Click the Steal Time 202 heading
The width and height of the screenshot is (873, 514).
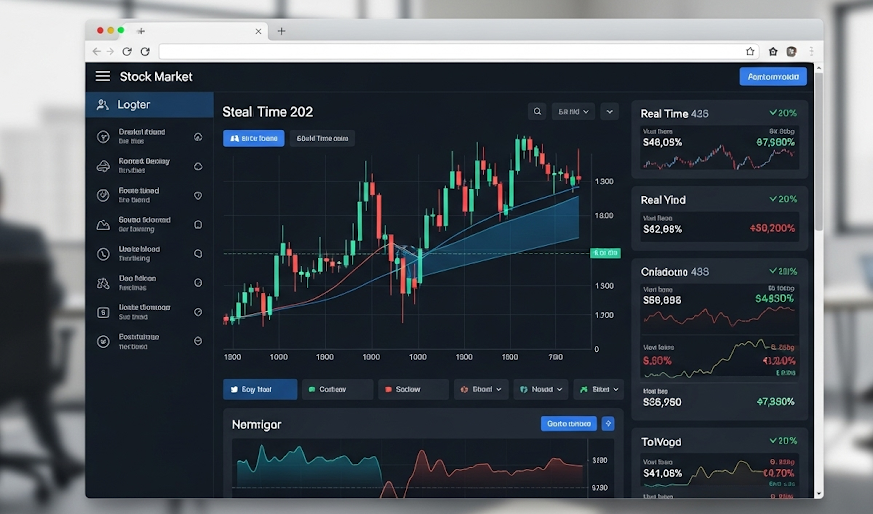[268, 112]
